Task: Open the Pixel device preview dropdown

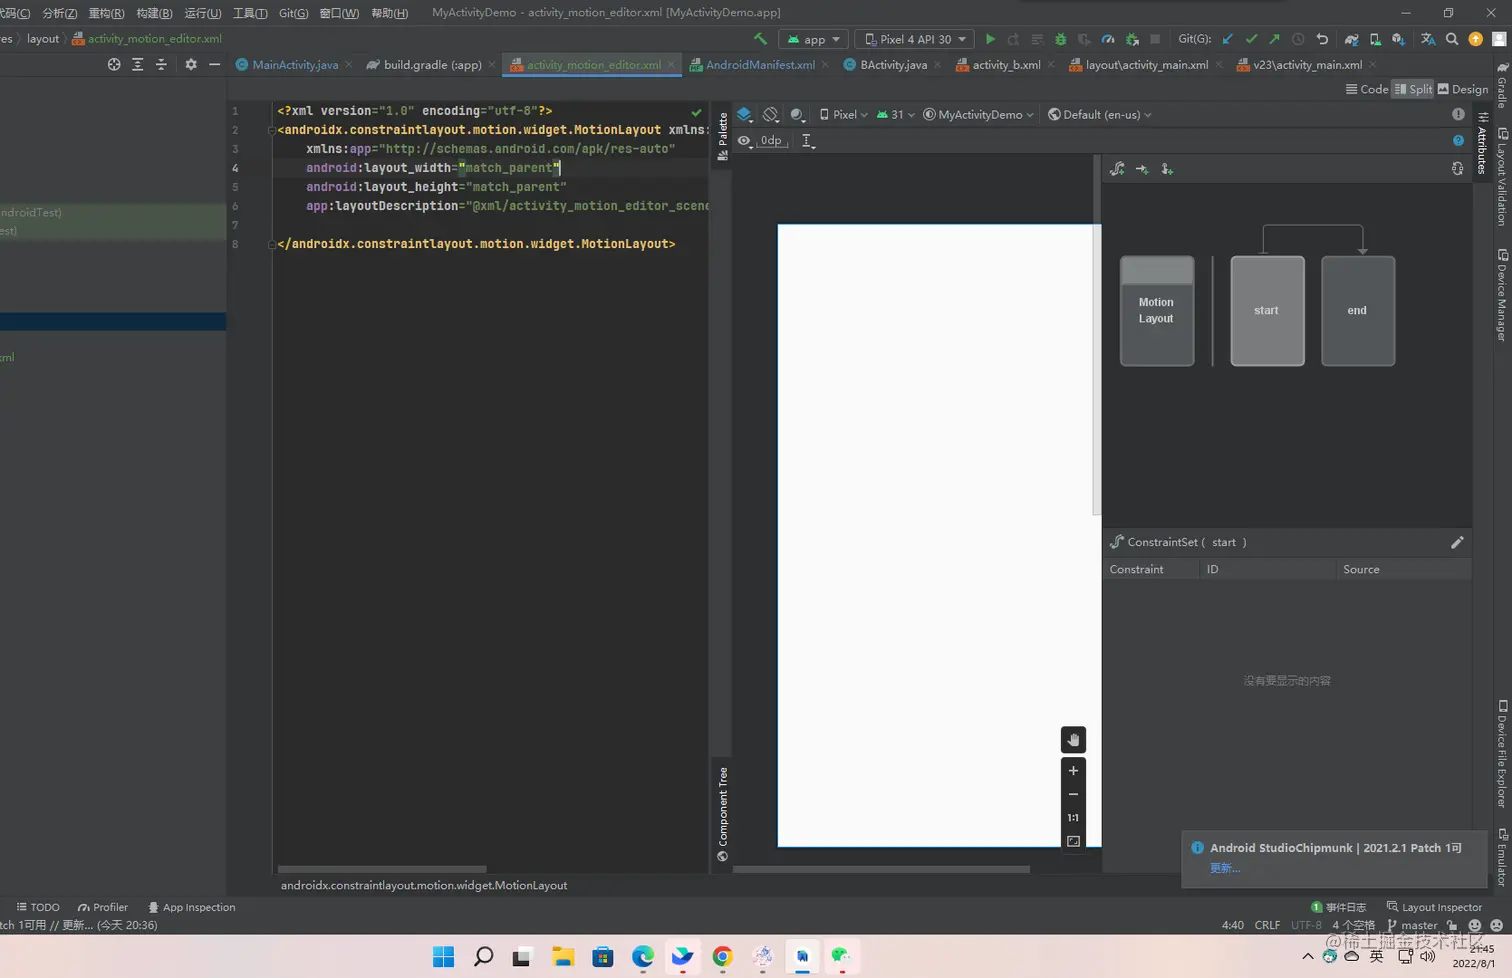Action: tap(844, 114)
